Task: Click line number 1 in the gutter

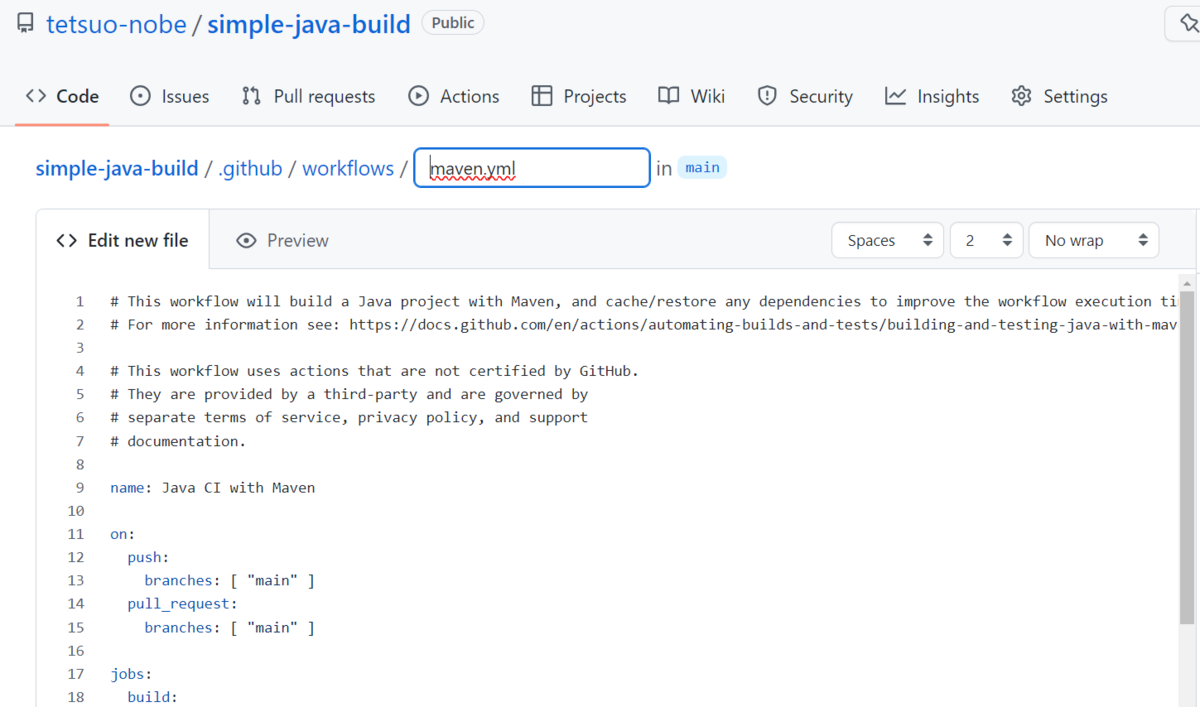Action: 80,301
